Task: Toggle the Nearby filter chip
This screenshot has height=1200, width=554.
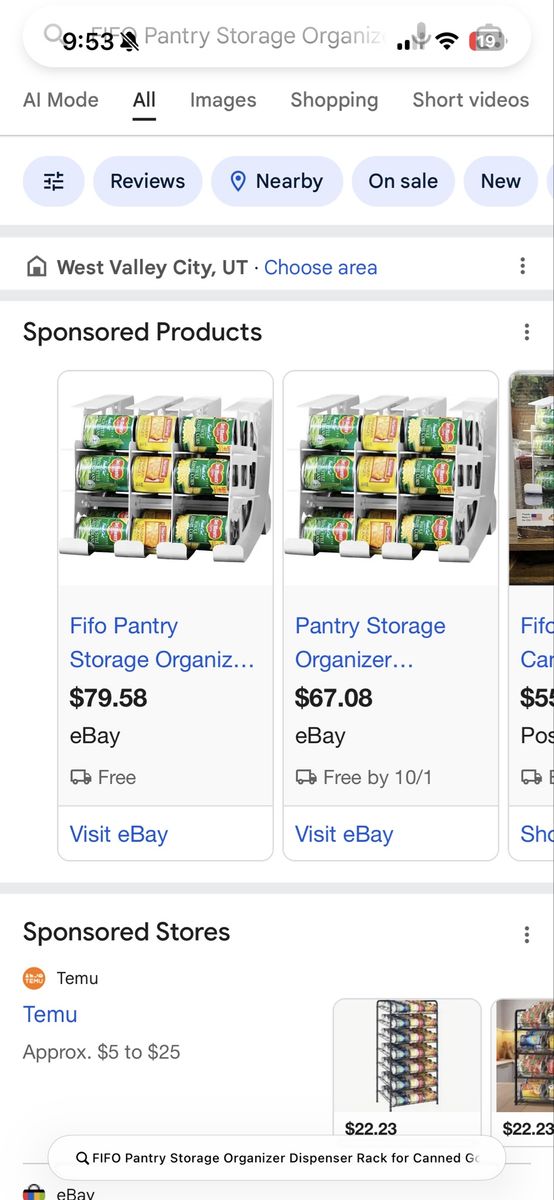Action: 277,181
